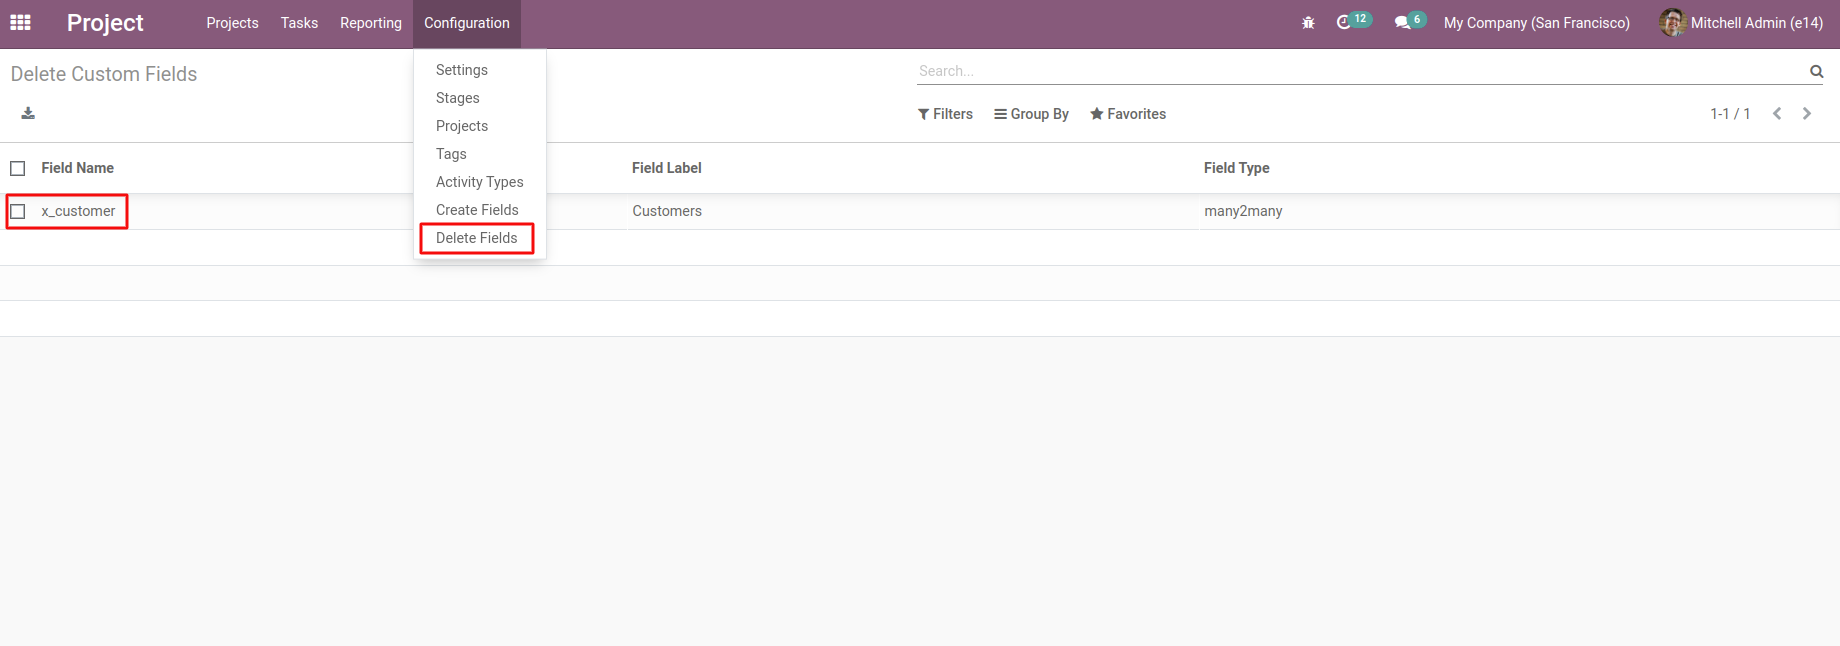Sort by Field Label column header
Screen dimensions: 1840x646
click(x=667, y=168)
